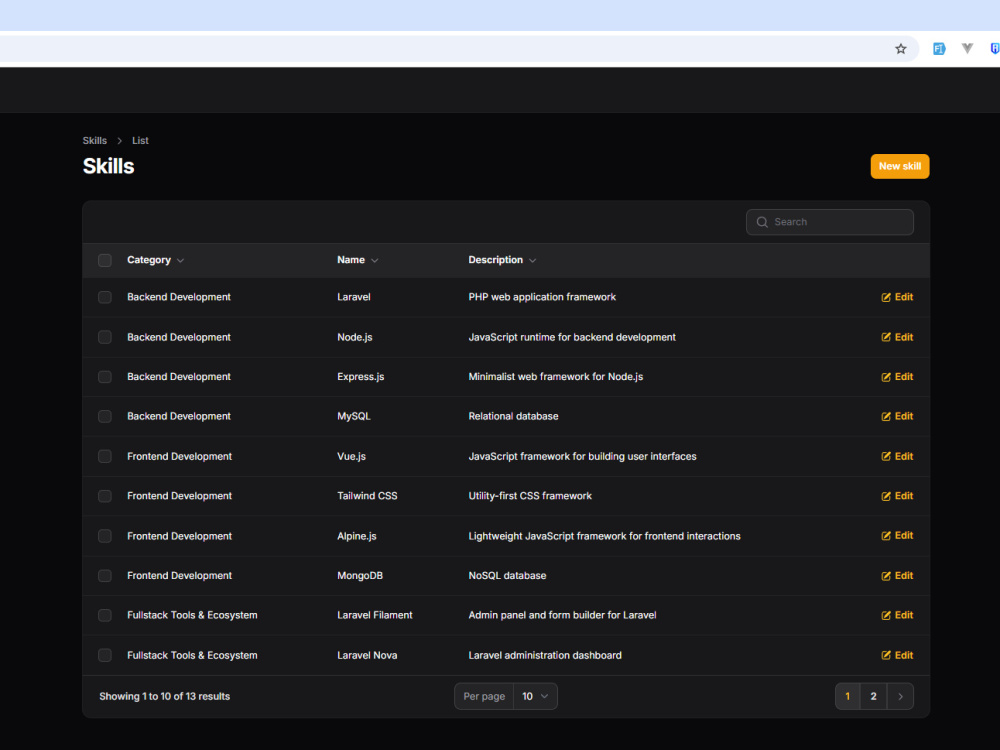Click Frontend Development in the Vue.js row
Viewport: 1000px width, 750px height.
click(179, 457)
